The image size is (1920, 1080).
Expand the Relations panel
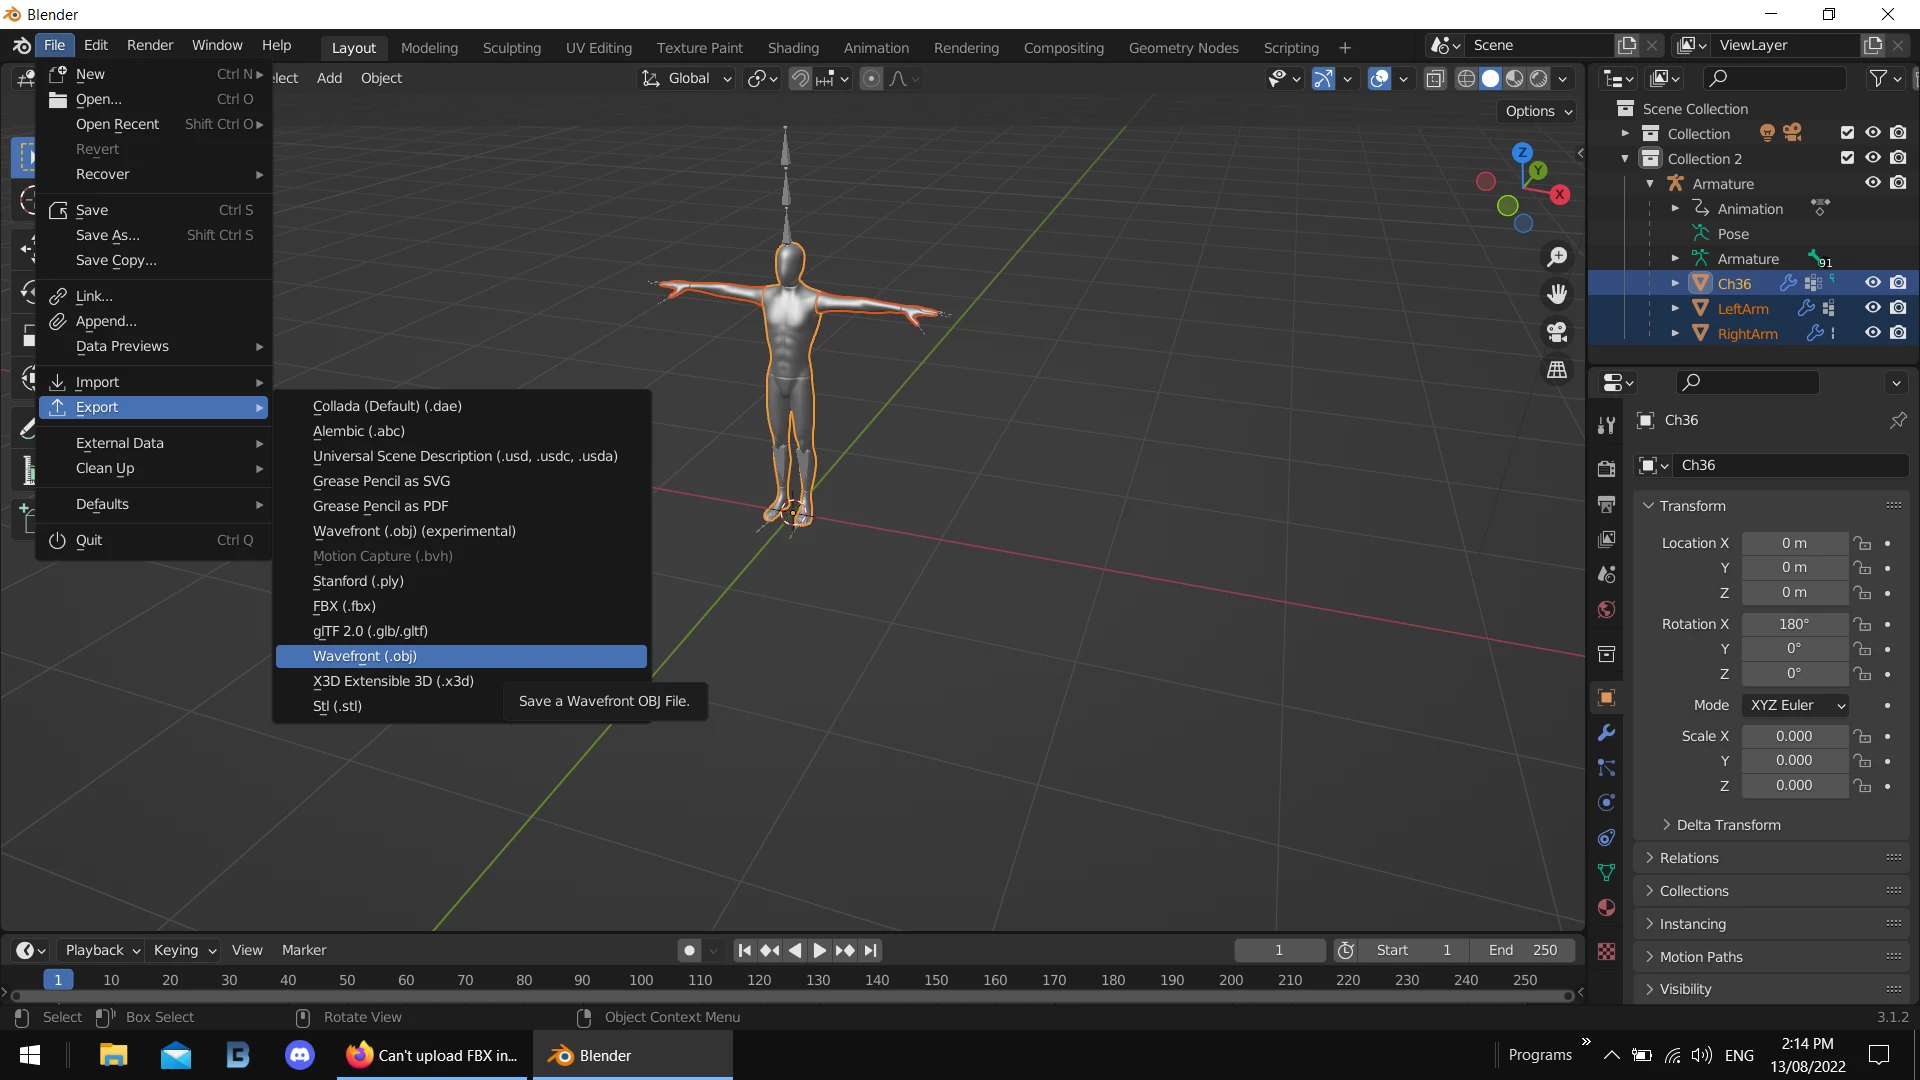pos(1689,858)
